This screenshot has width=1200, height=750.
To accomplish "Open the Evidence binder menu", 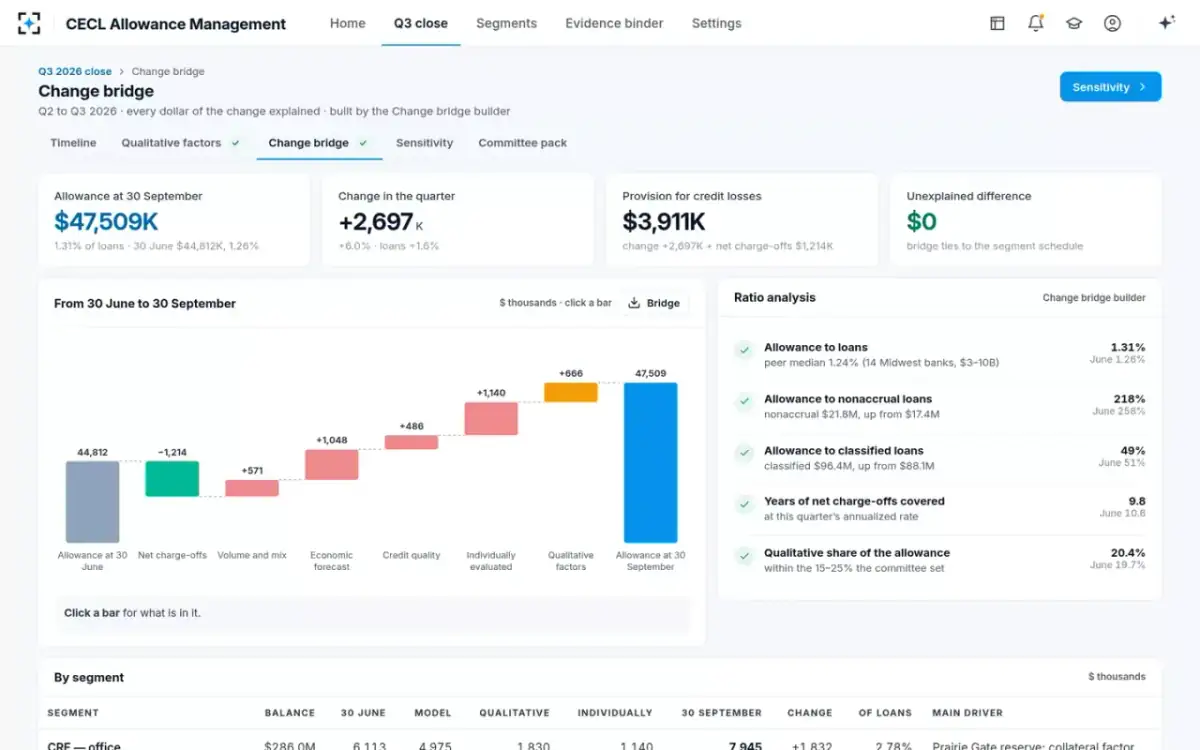I will point(614,23).
